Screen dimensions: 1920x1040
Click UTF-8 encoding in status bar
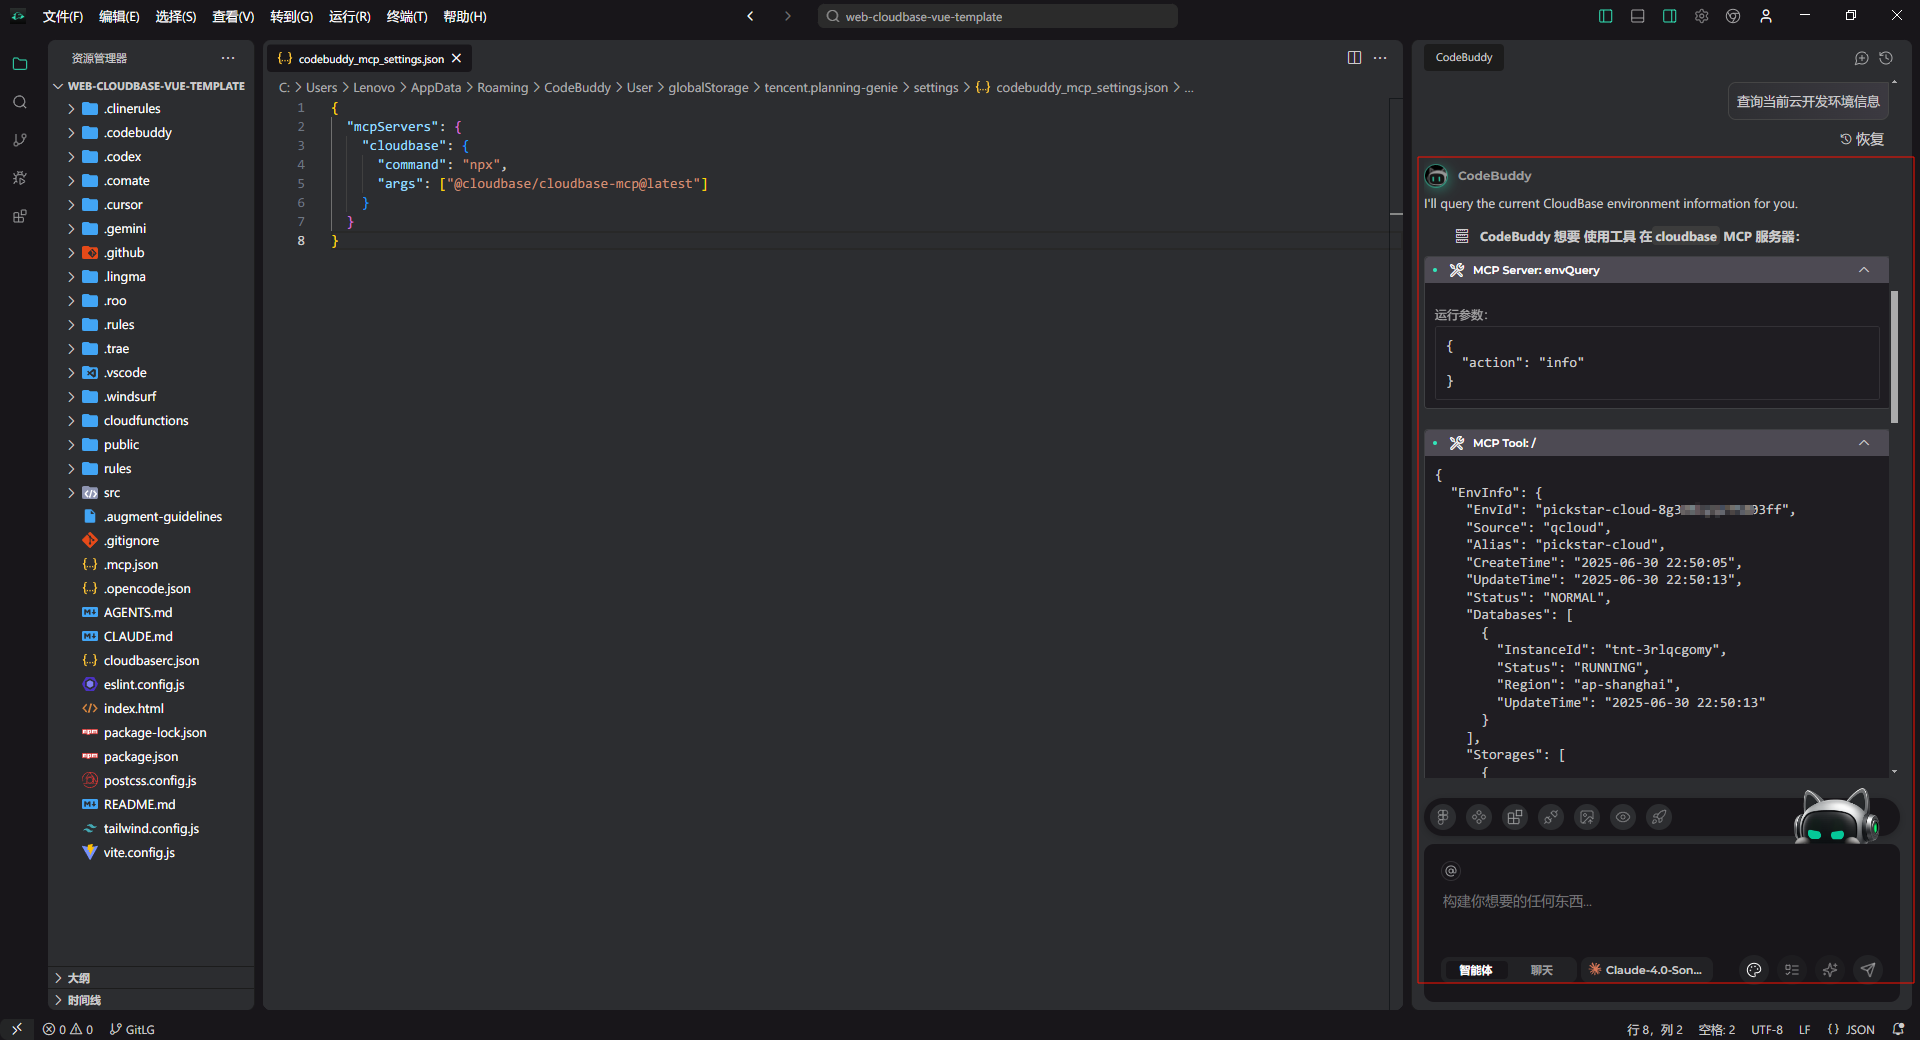1767,1029
